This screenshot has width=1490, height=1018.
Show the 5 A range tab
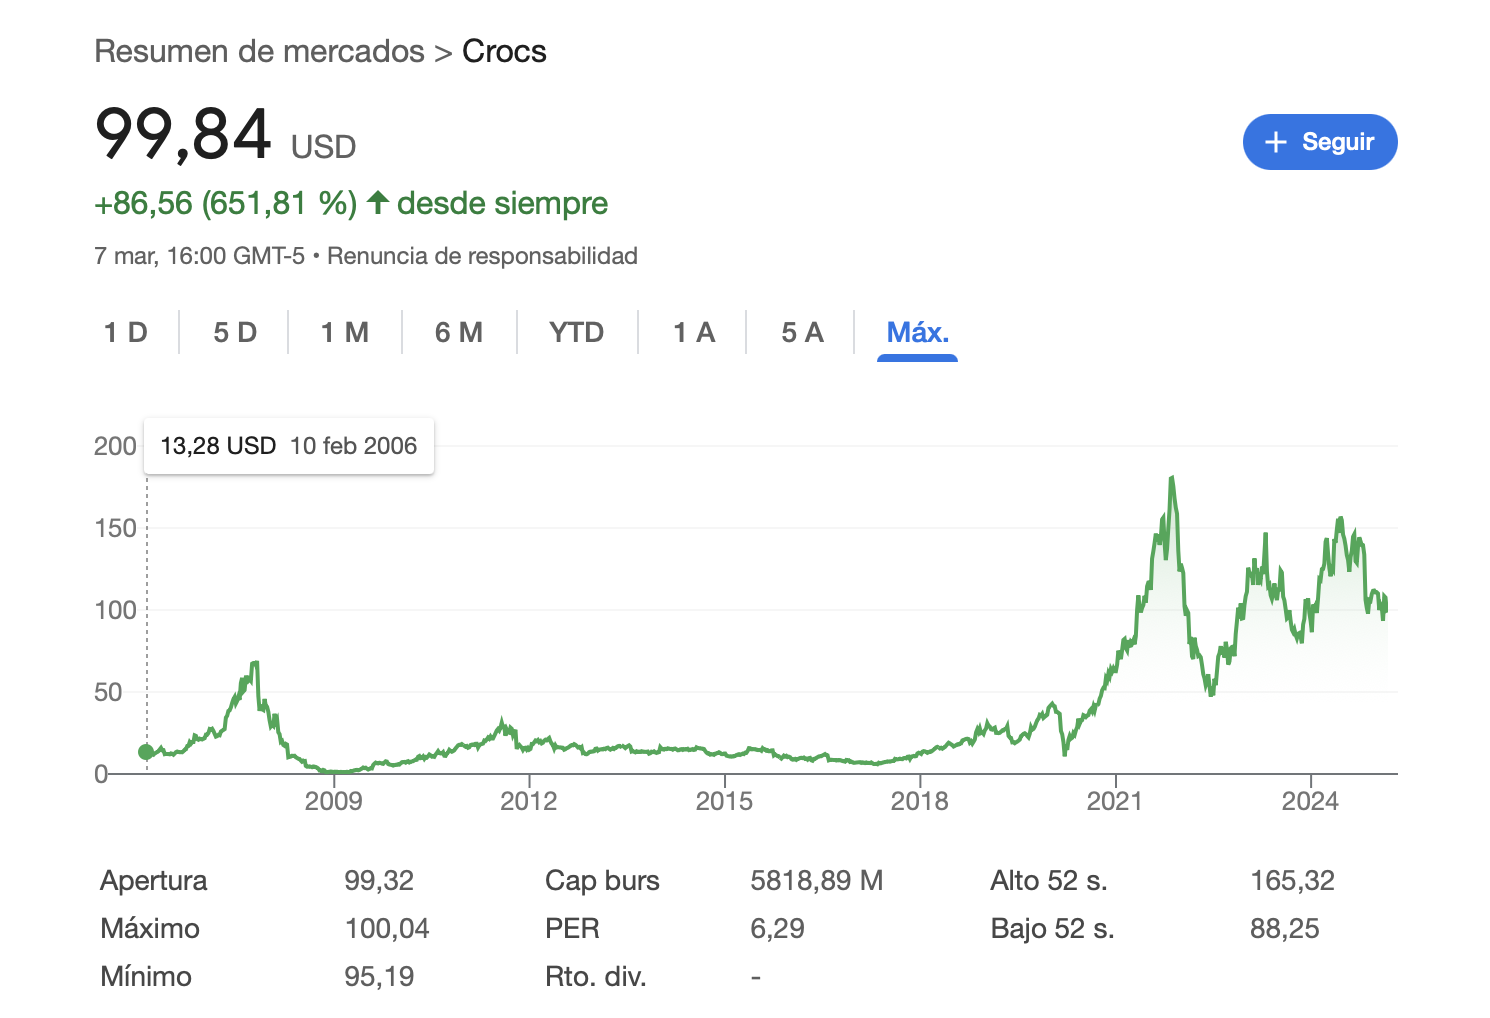802,332
